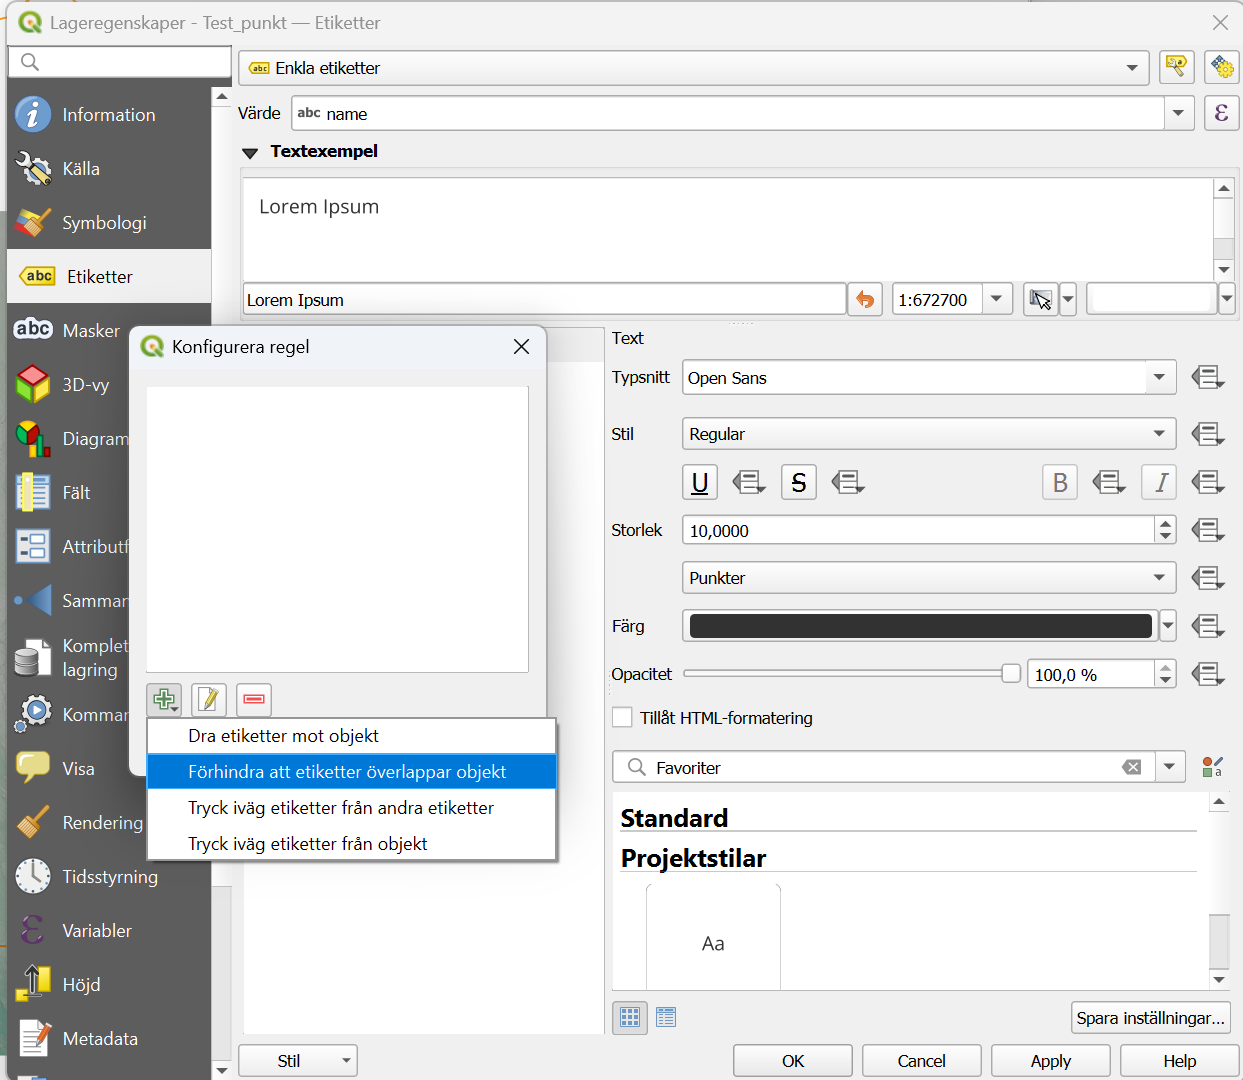1243x1080 pixels.
Task: Toggle underline text style
Action: tap(700, 482)
